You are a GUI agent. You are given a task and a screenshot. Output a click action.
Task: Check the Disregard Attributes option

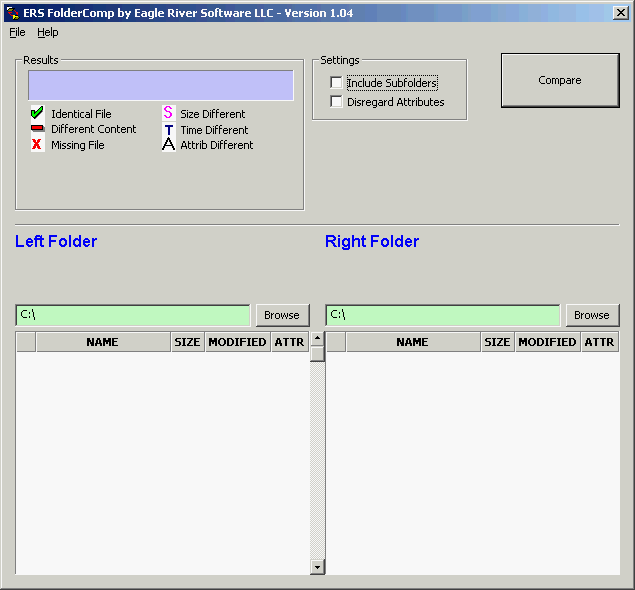click(x=336, y=101)
